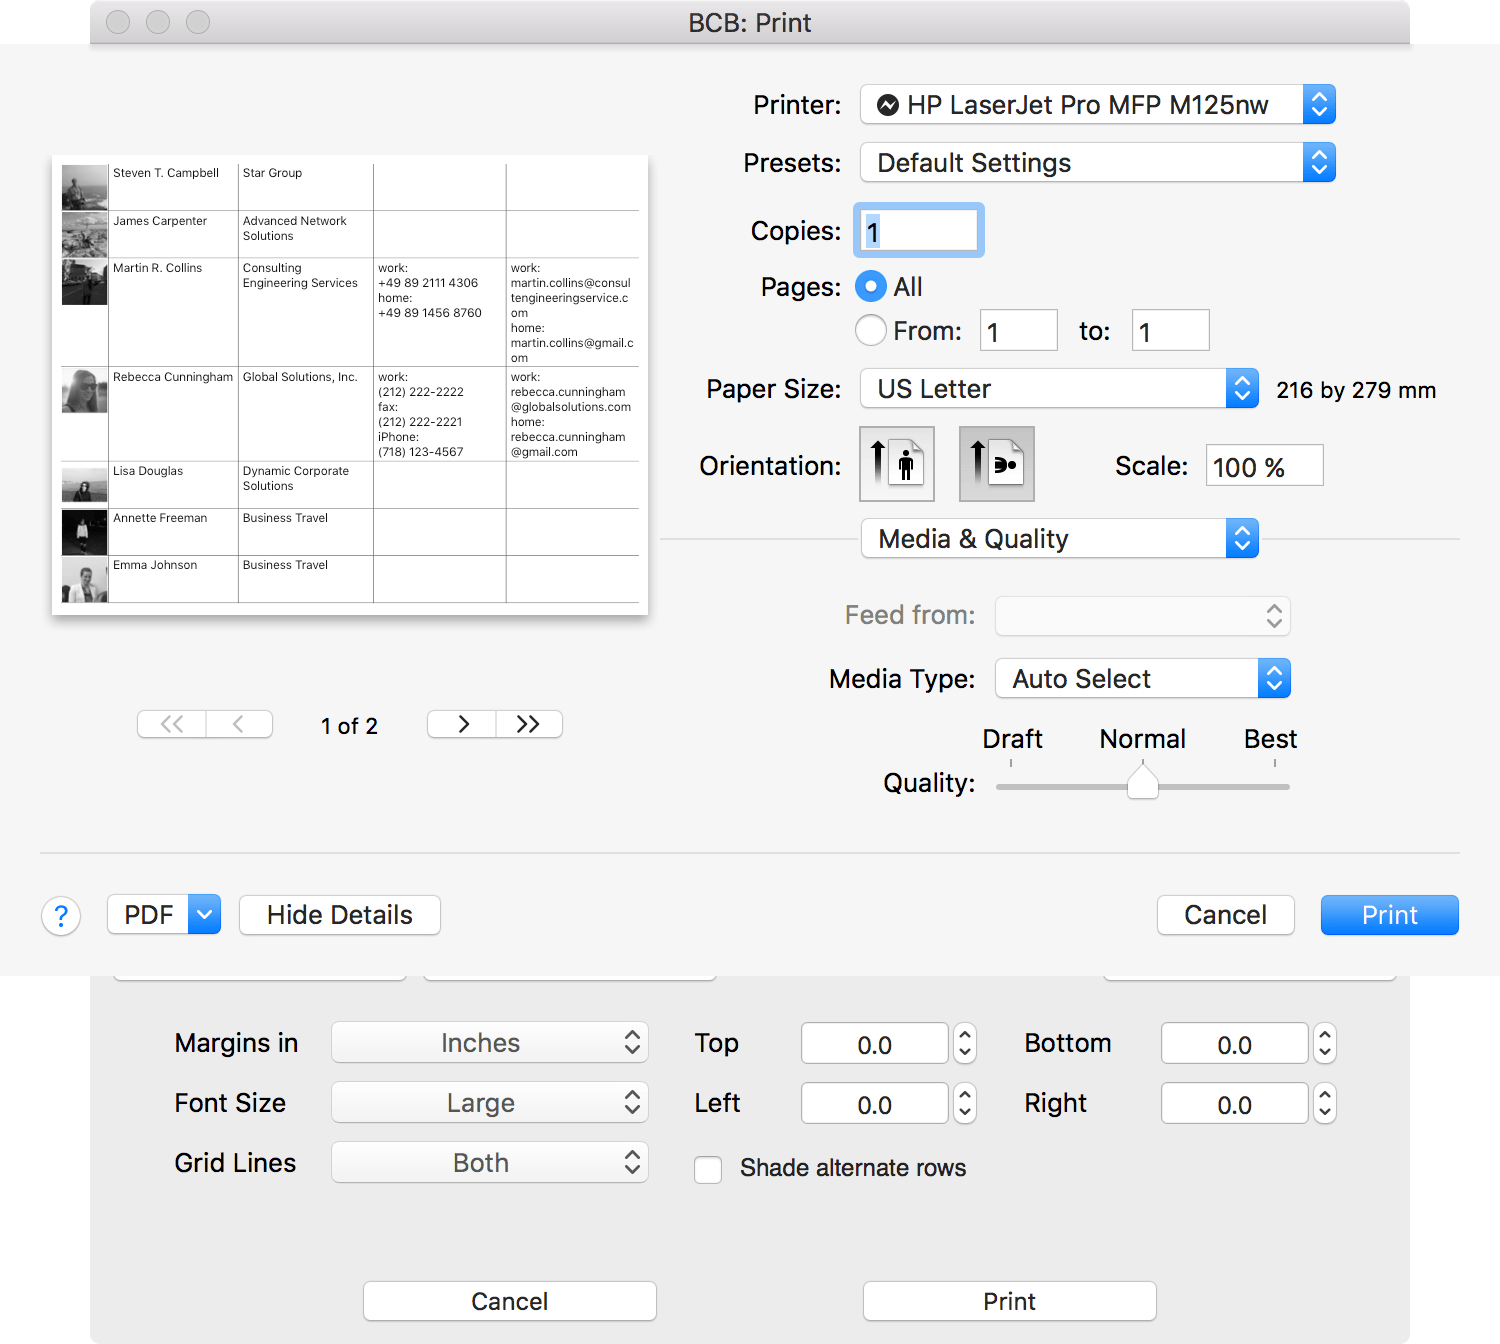Image resolution: width=1500 pixels, height=1344 pixels.
Task: Switch from Media & Quality pane
Action: [1059, 538]
